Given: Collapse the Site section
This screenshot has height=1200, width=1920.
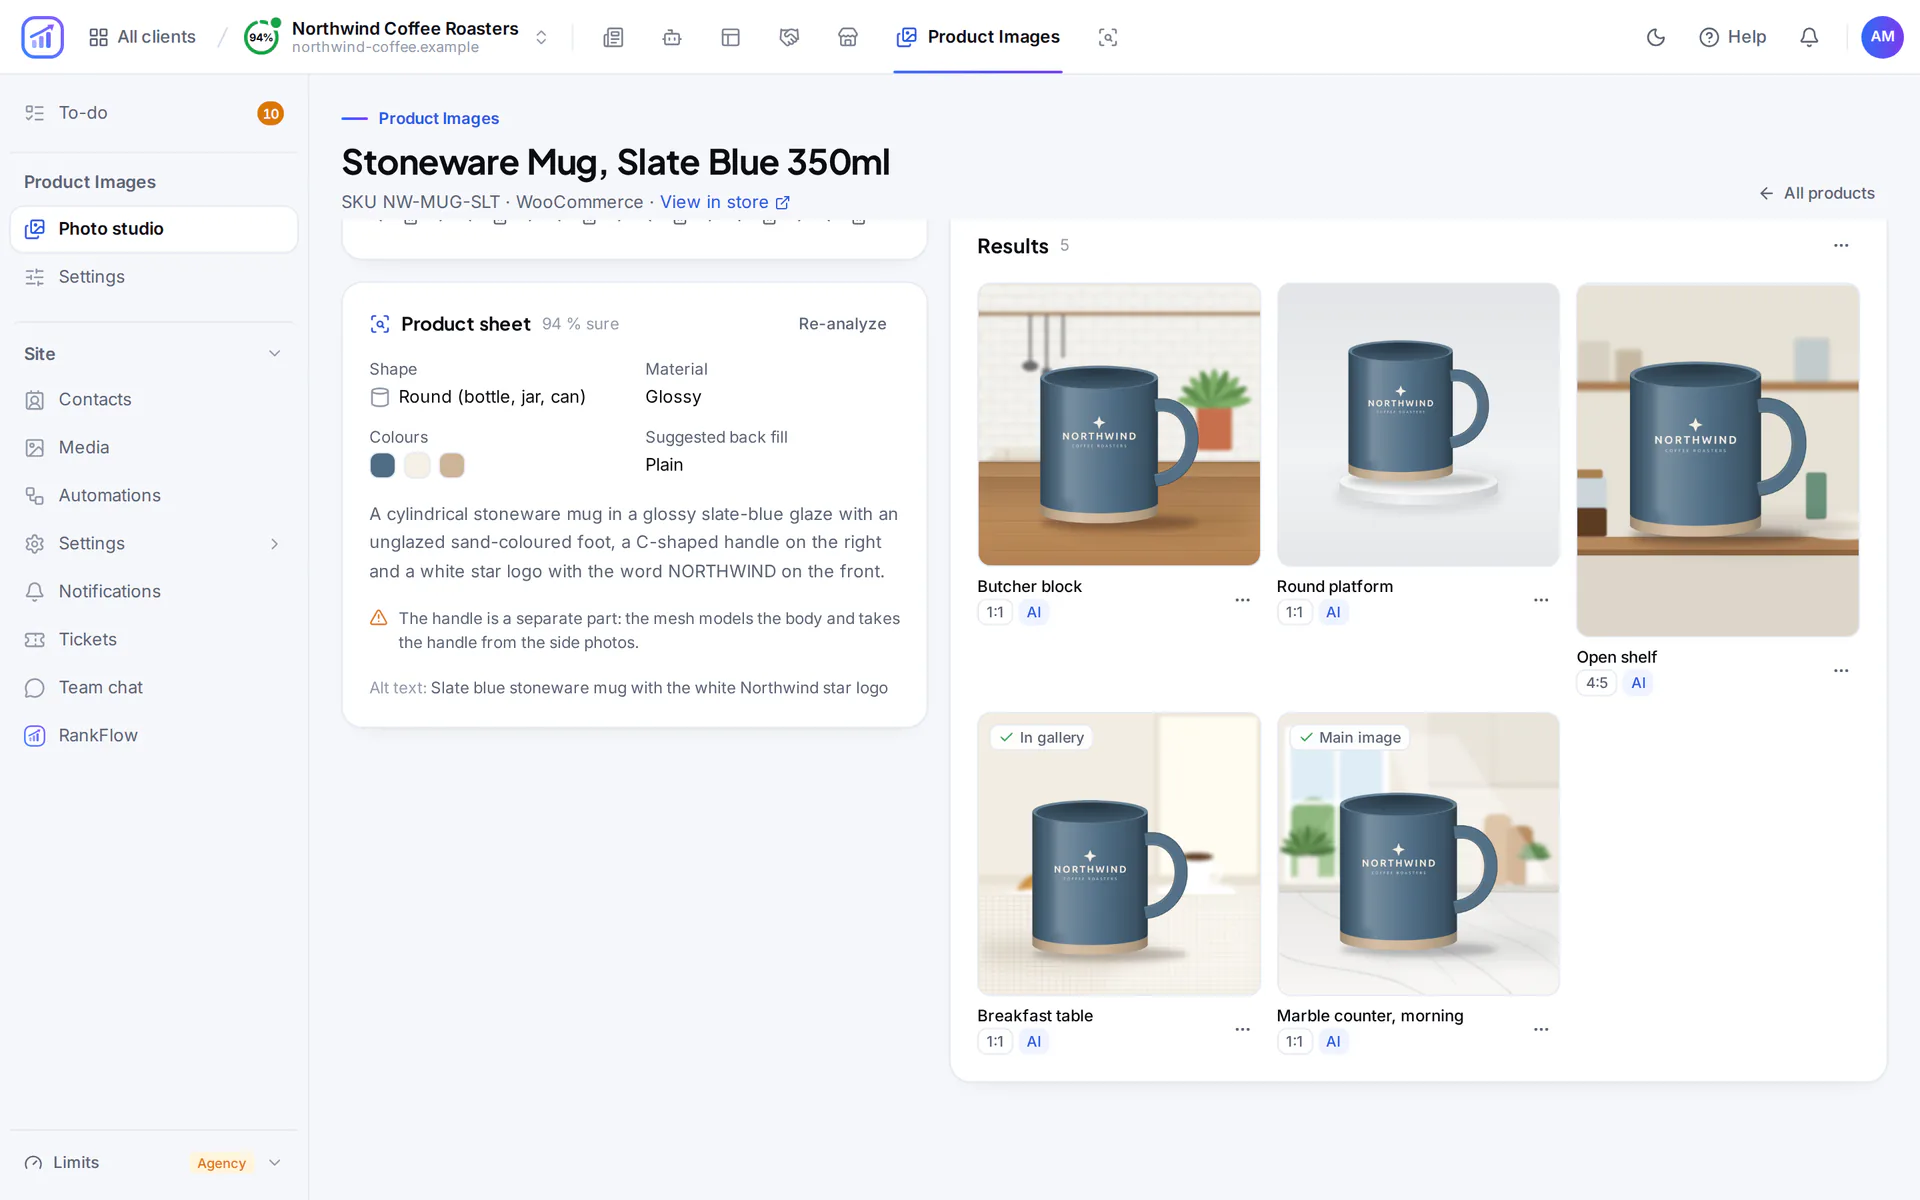Looking at the screenshot, I should coord(275,354).
